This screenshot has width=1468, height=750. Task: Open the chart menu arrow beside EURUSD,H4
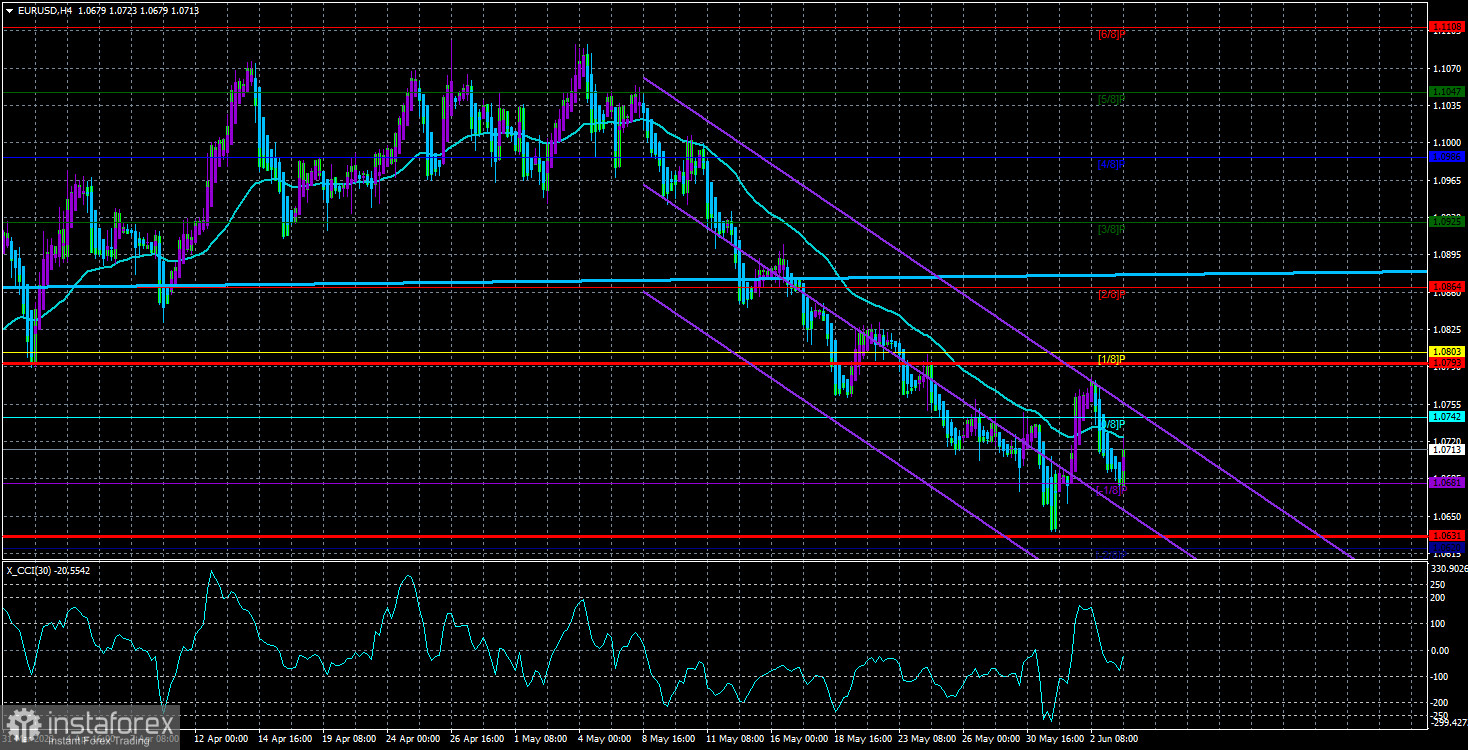tap(8, 11)
